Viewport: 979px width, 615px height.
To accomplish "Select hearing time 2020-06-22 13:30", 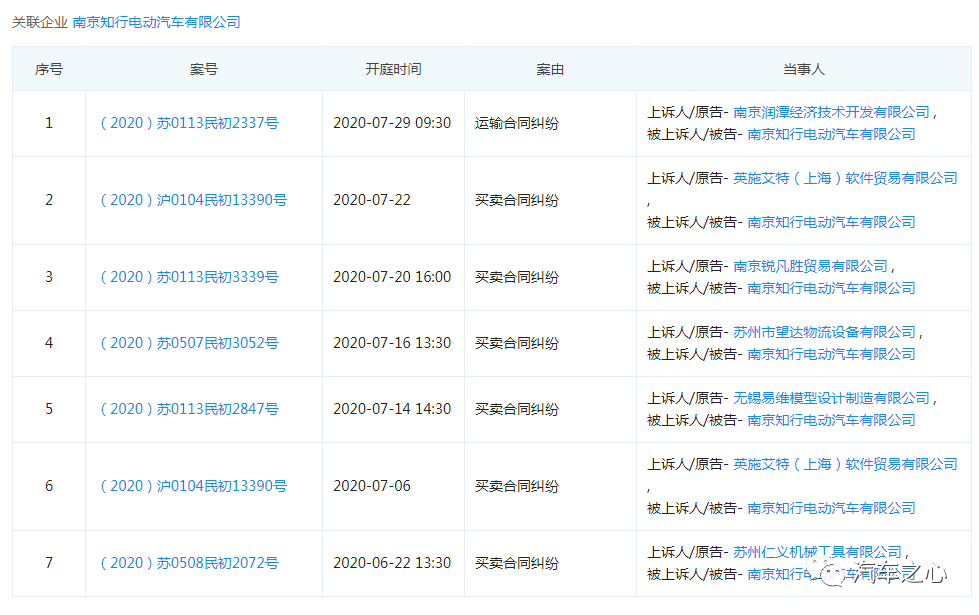I will [392, 563].
